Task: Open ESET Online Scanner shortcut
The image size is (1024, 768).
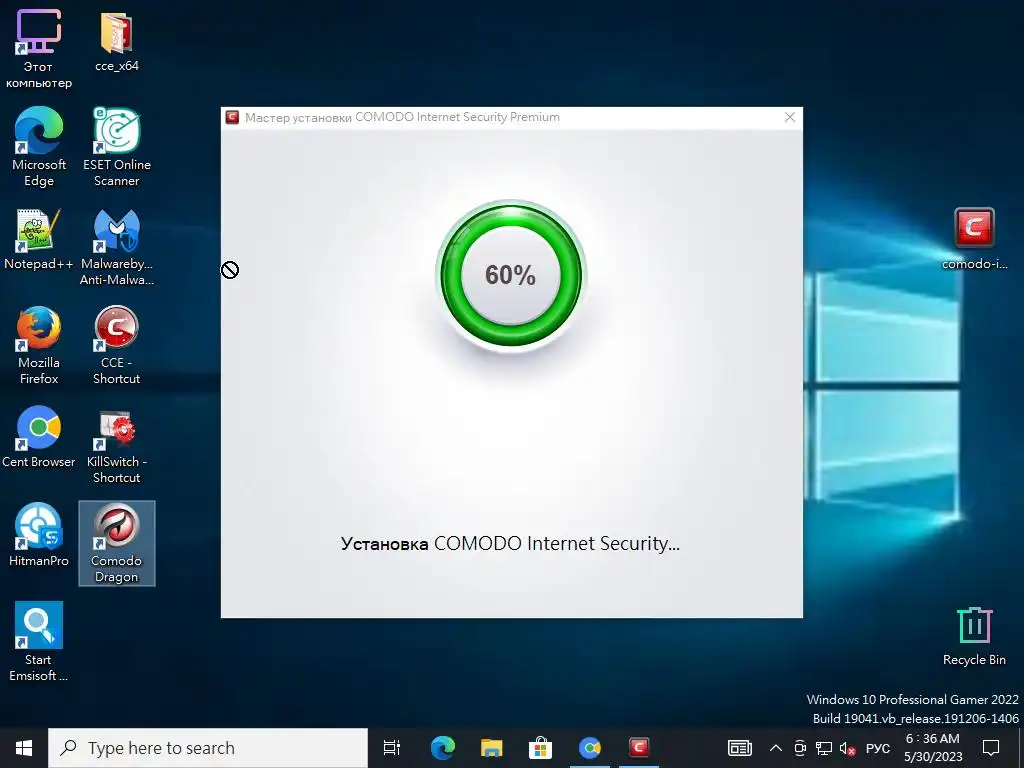Action: point(116,147)
